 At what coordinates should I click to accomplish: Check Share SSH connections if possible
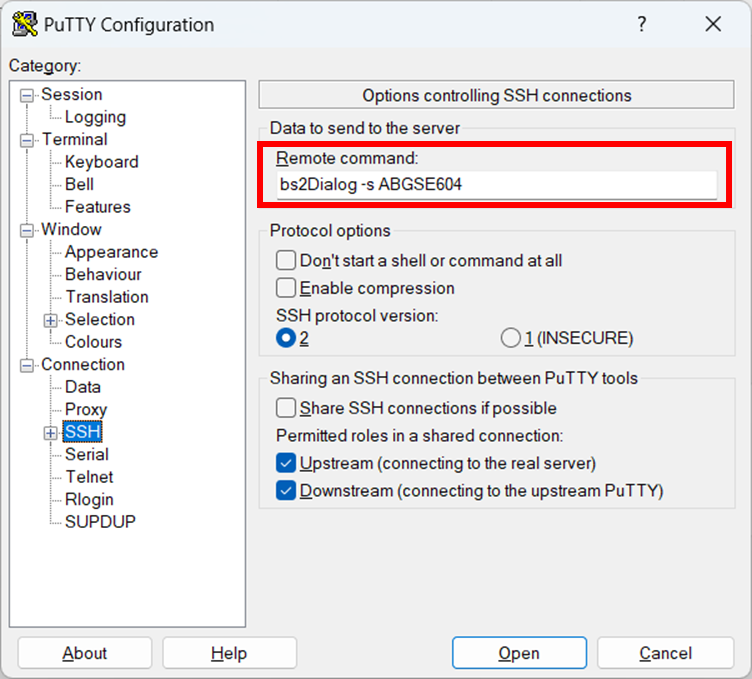286,408
